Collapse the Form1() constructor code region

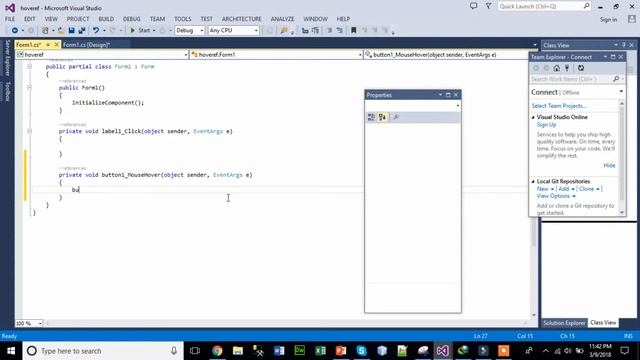tap(29, 87)
